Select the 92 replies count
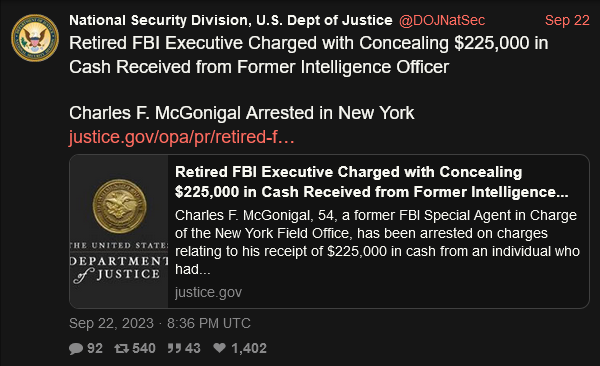This screenshot has width=600, height=366. (95, 348)
